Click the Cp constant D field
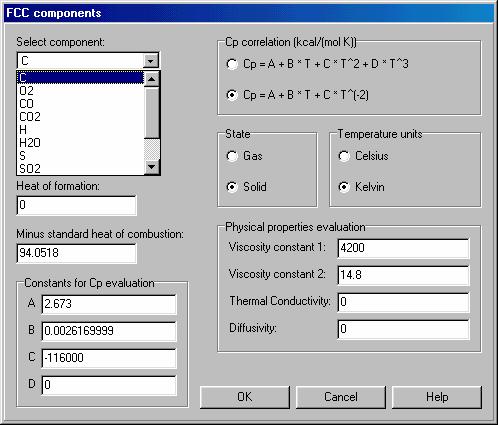498x425 pixels. pos(109,385)
